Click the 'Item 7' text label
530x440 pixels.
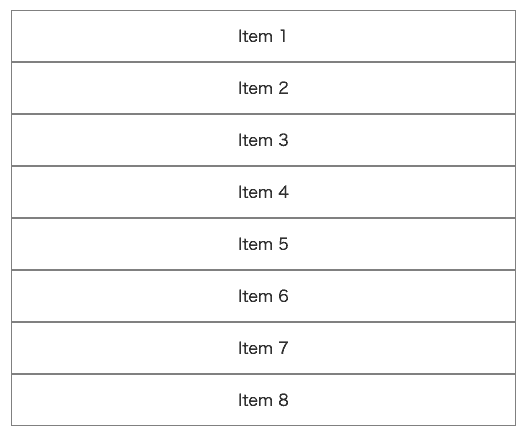[x=263, y=348]
